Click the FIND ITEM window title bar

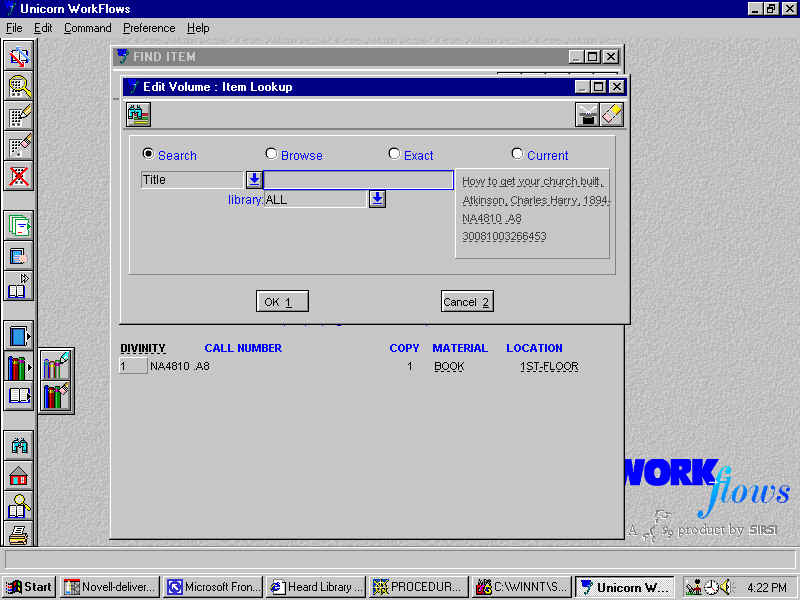342,57
